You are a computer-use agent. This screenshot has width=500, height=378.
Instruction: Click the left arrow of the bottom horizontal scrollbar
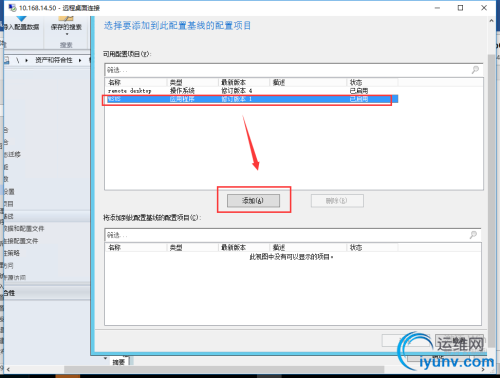tap(8, 369)
